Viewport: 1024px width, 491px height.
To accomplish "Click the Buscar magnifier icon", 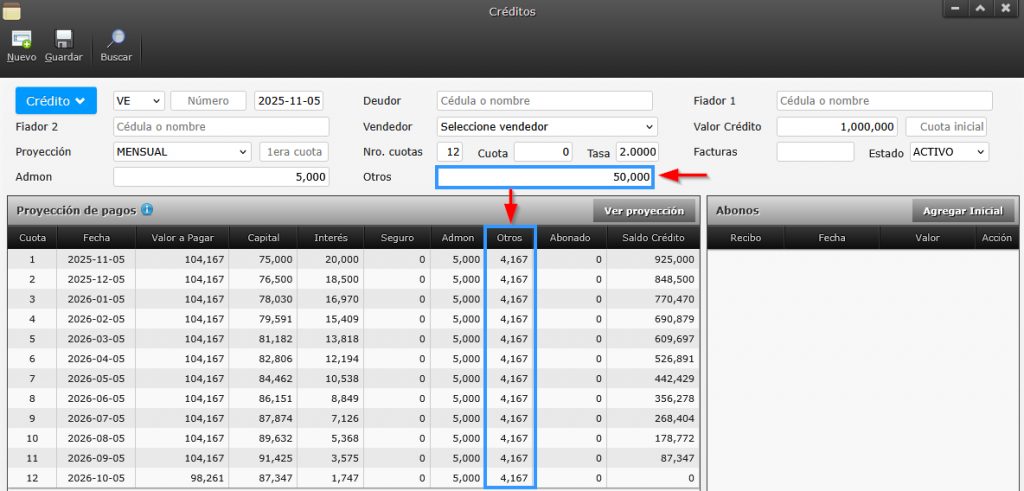I will pyautogui.click(x=116, y=41).
